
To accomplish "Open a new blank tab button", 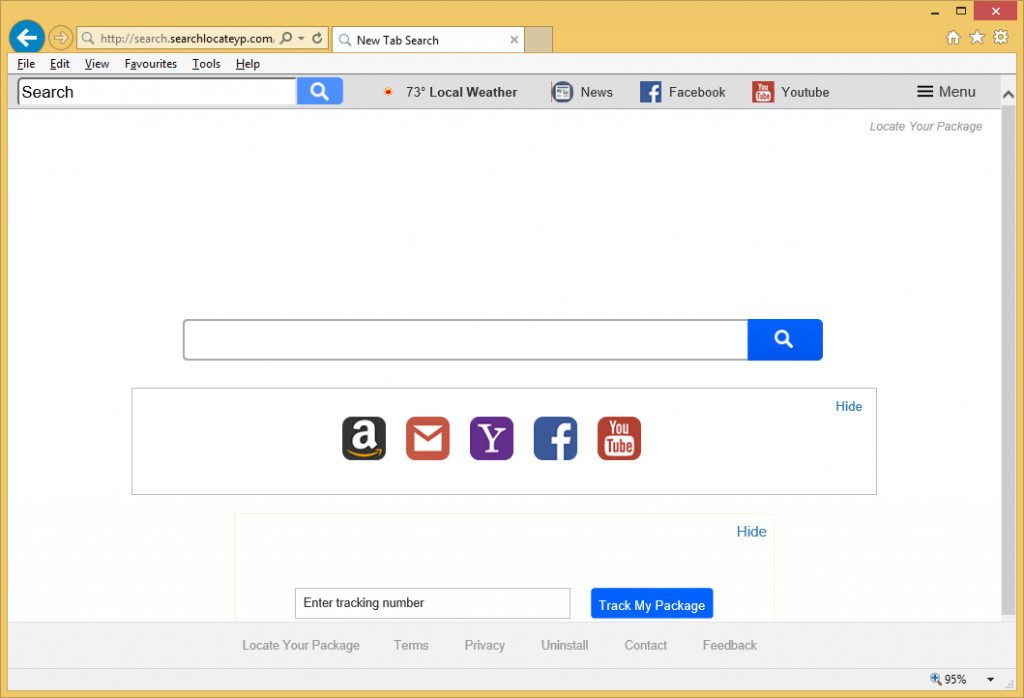I will tap(539, 40).
